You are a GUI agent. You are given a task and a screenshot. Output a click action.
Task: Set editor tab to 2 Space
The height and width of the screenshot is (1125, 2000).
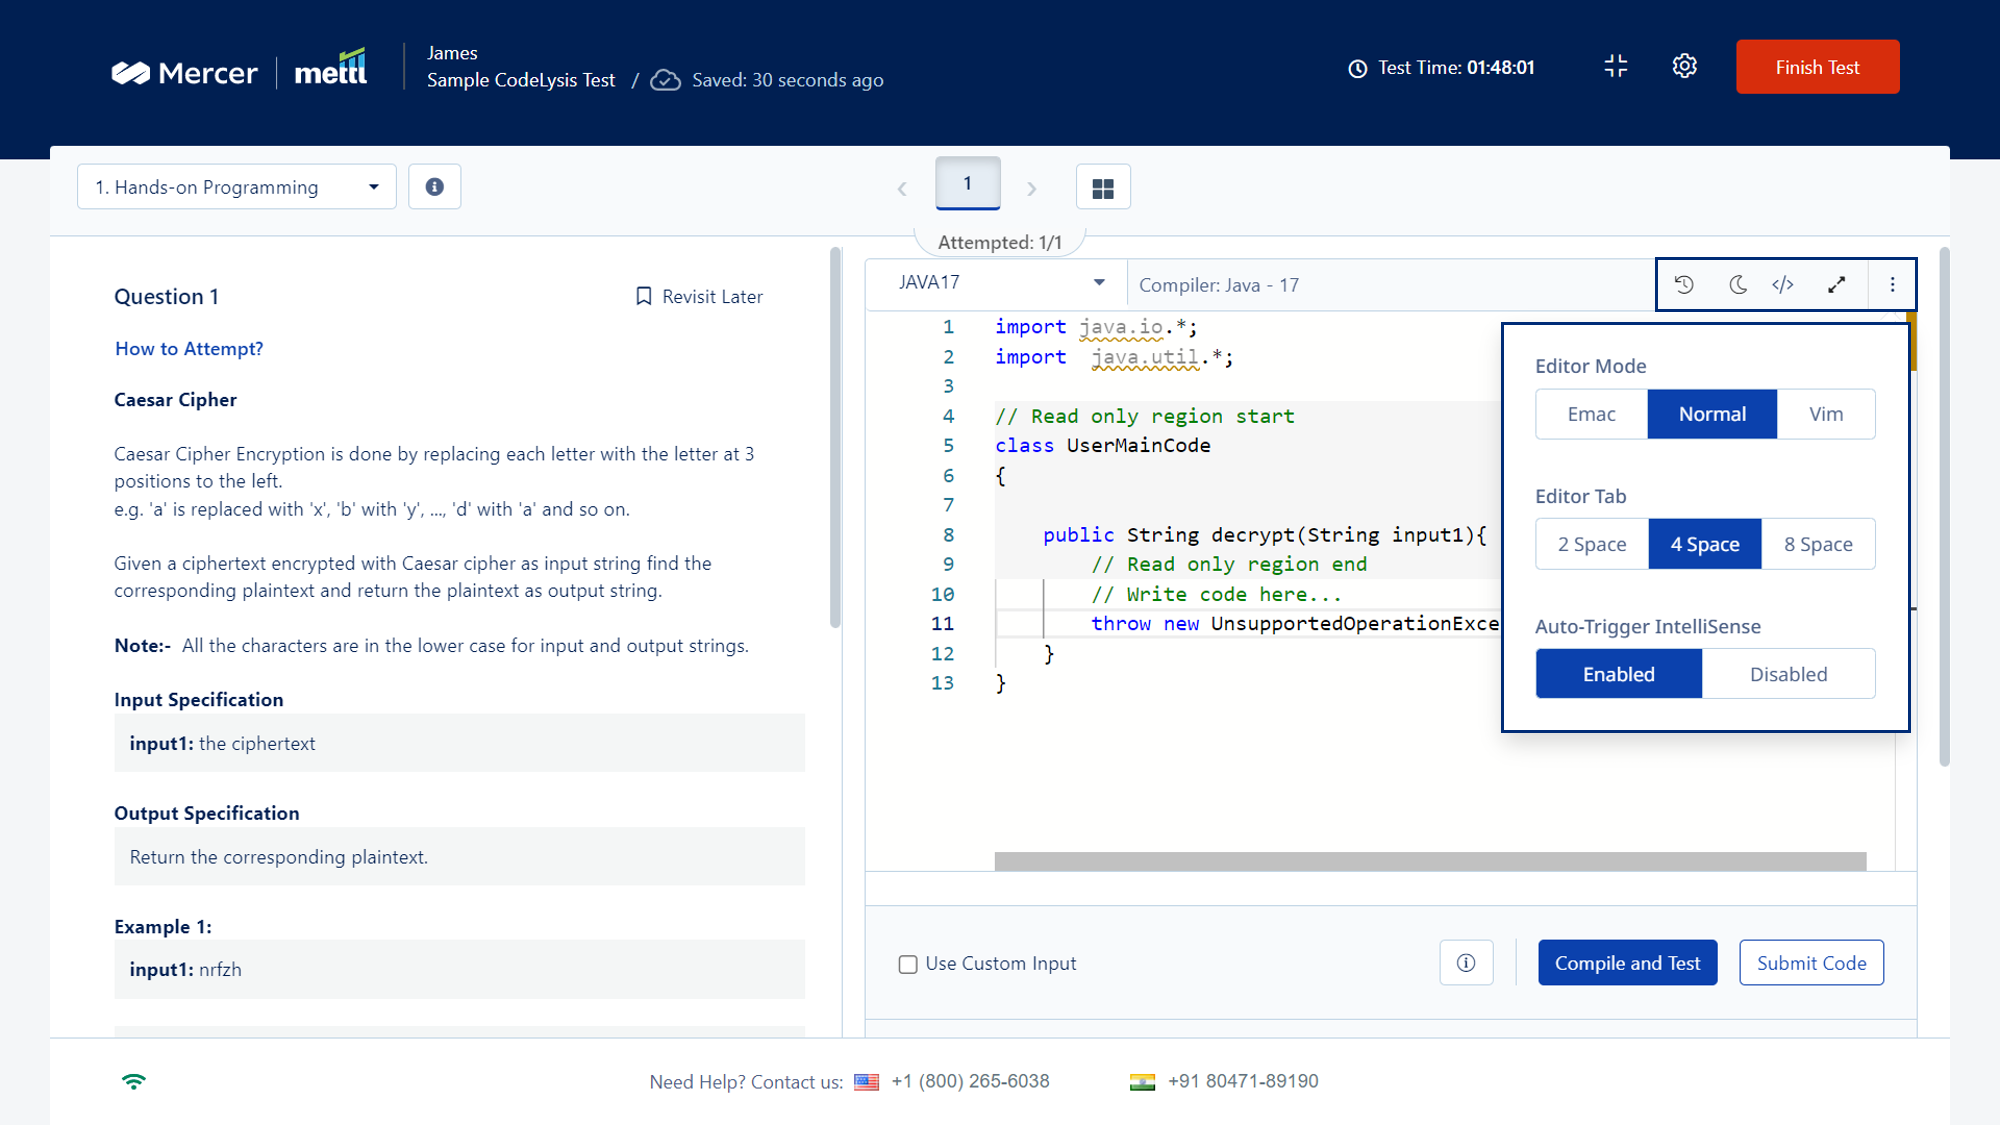click(x=1592, y=544)
